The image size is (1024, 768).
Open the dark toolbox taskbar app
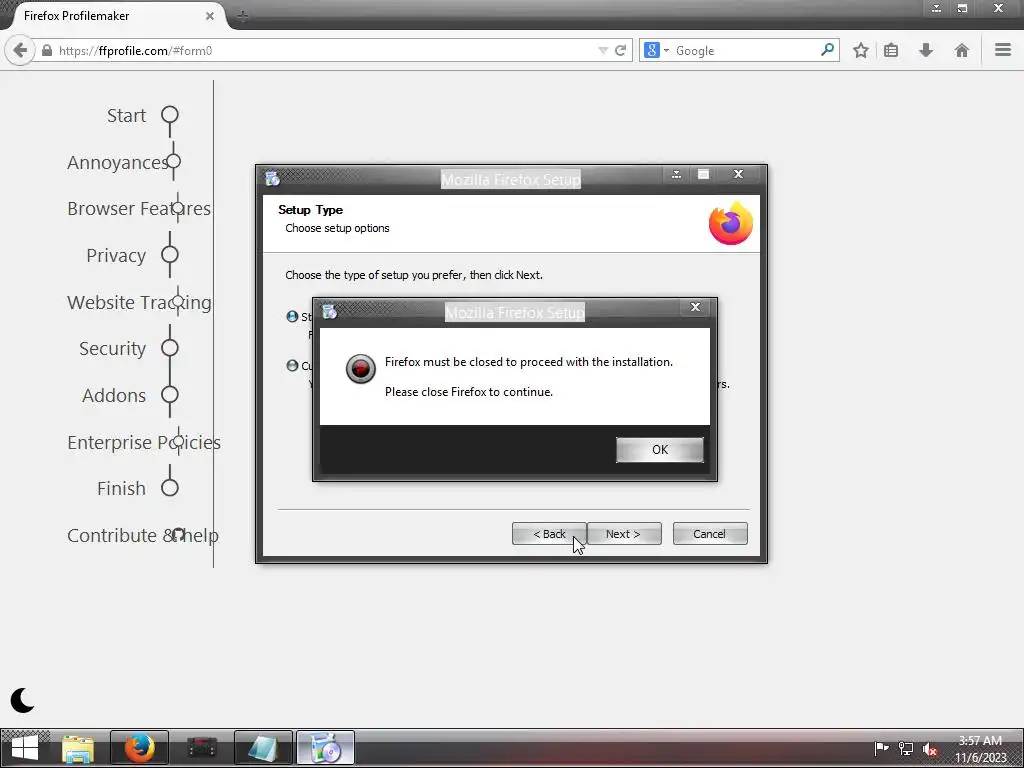[201, 748]
